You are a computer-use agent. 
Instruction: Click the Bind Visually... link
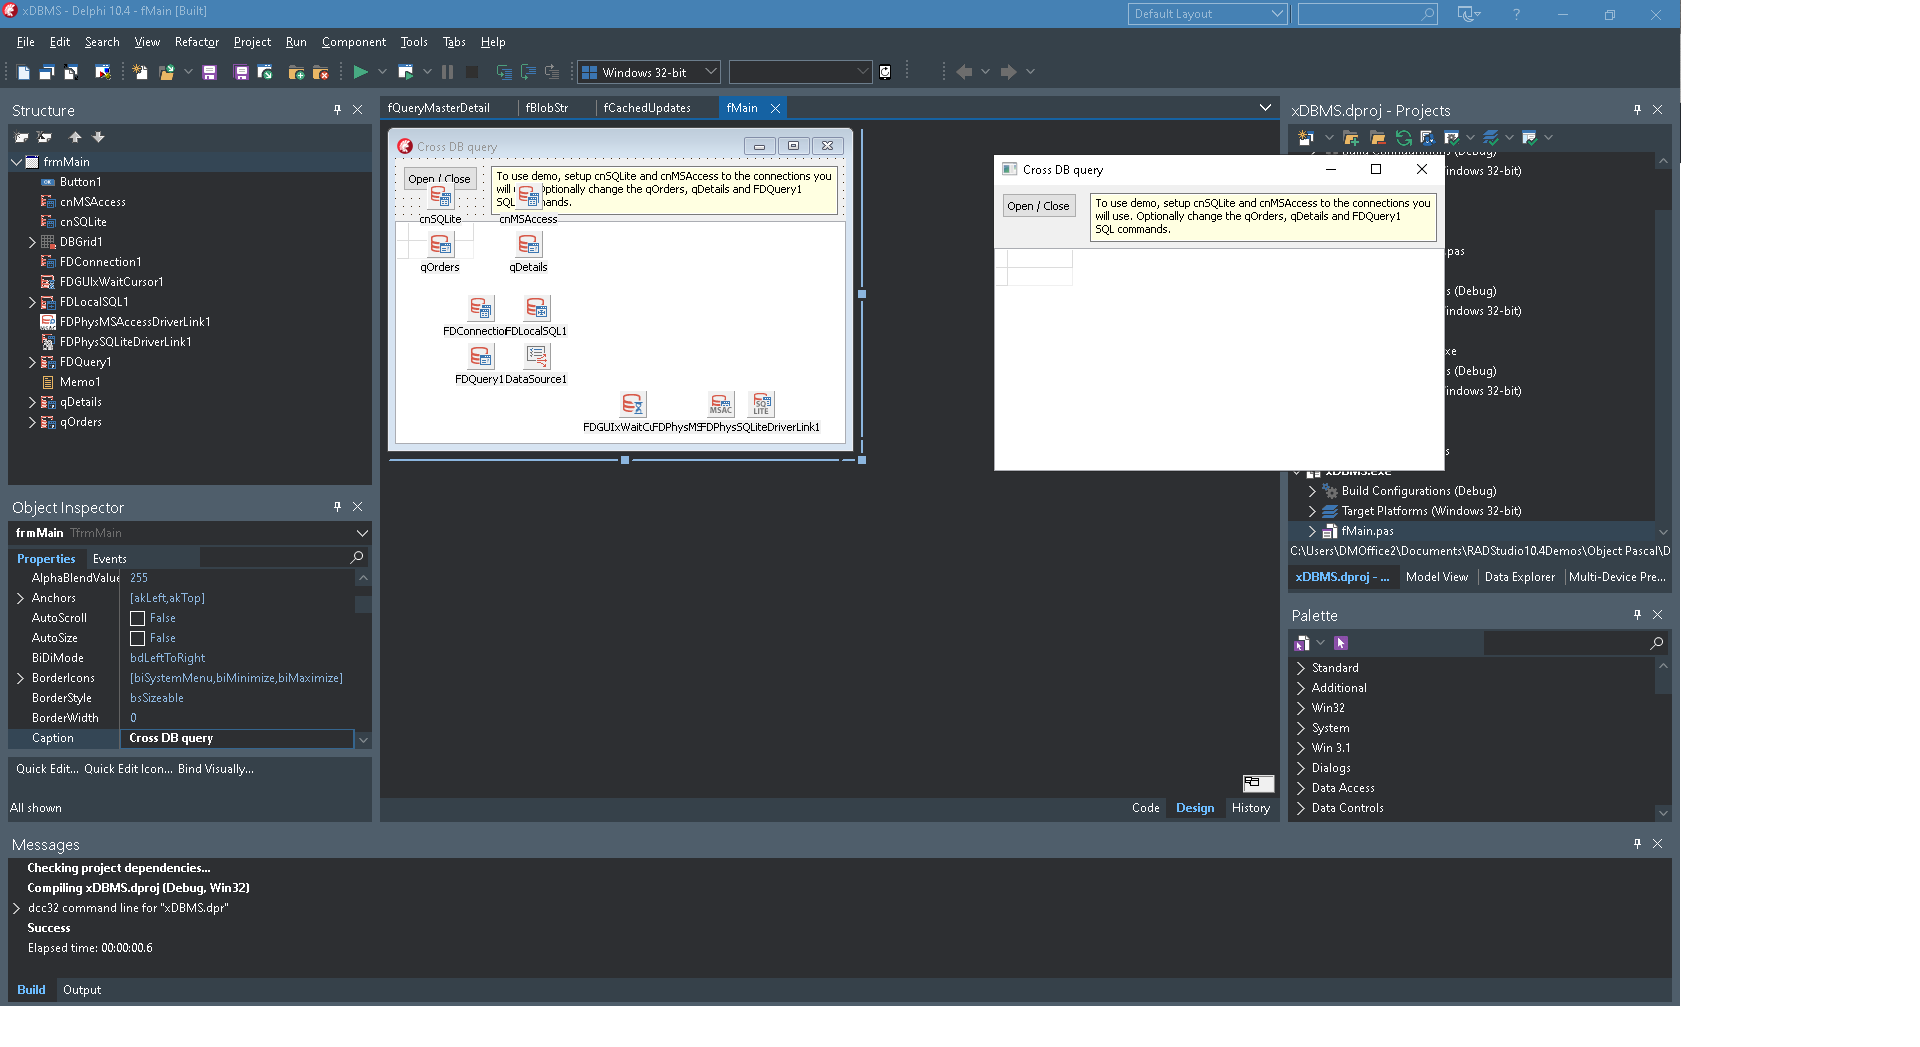(x=216, y=769)
